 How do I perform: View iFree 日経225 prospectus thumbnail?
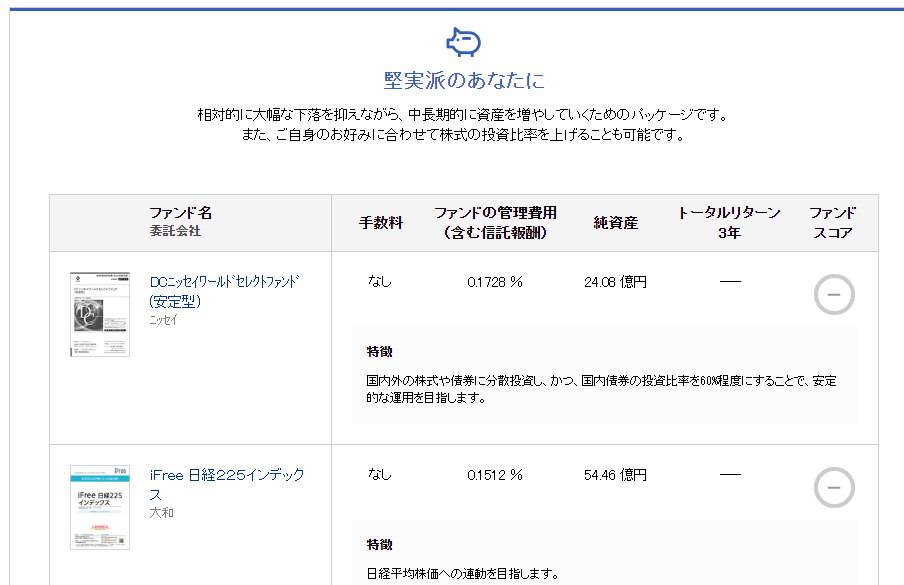click(x=100, y=507)
